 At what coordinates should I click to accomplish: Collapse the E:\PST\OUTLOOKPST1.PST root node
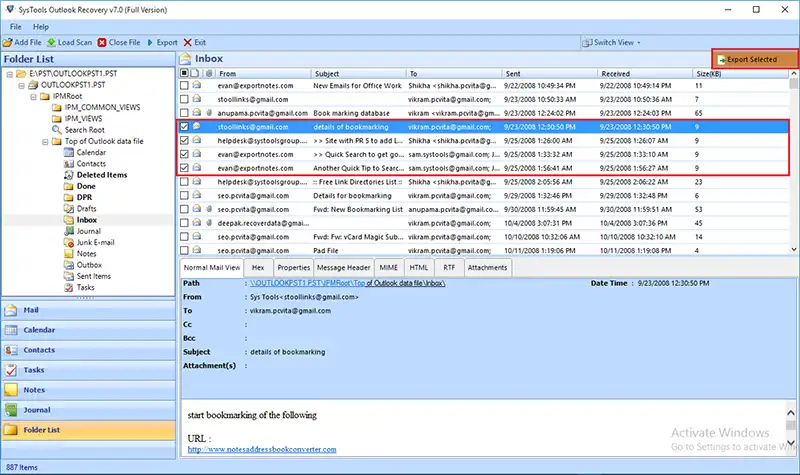click(x=10, y=74)
